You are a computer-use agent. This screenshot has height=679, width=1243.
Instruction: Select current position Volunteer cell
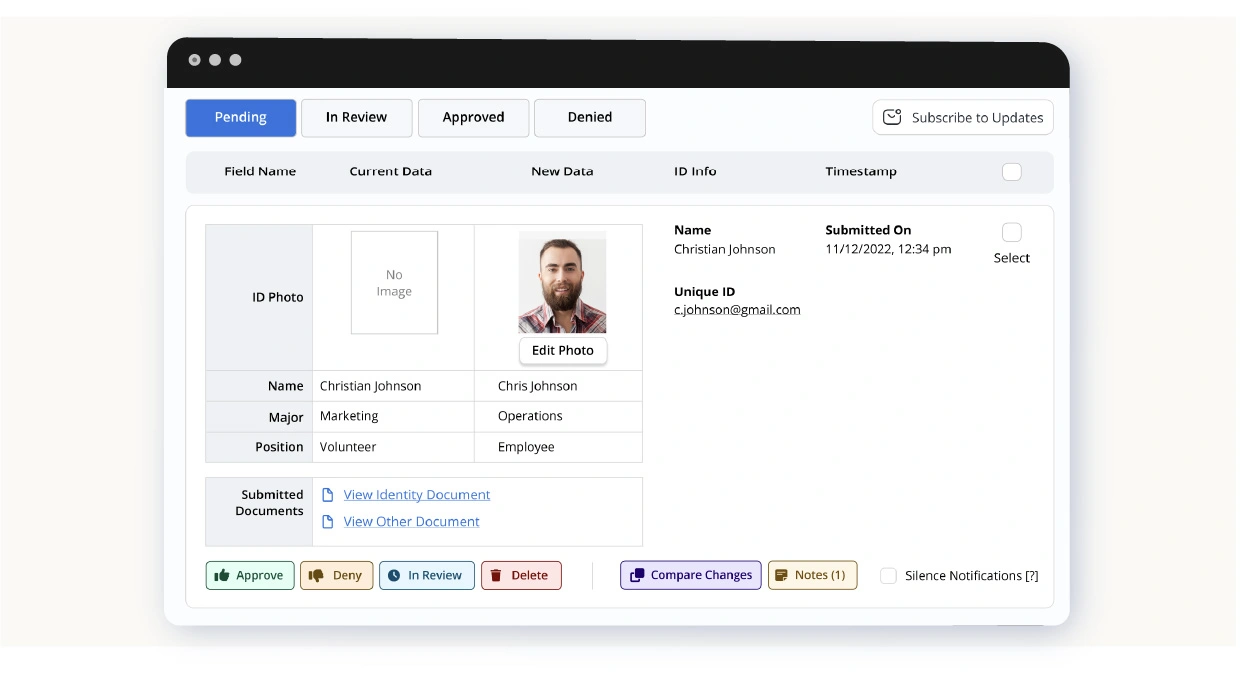click(x=394, y=447)
